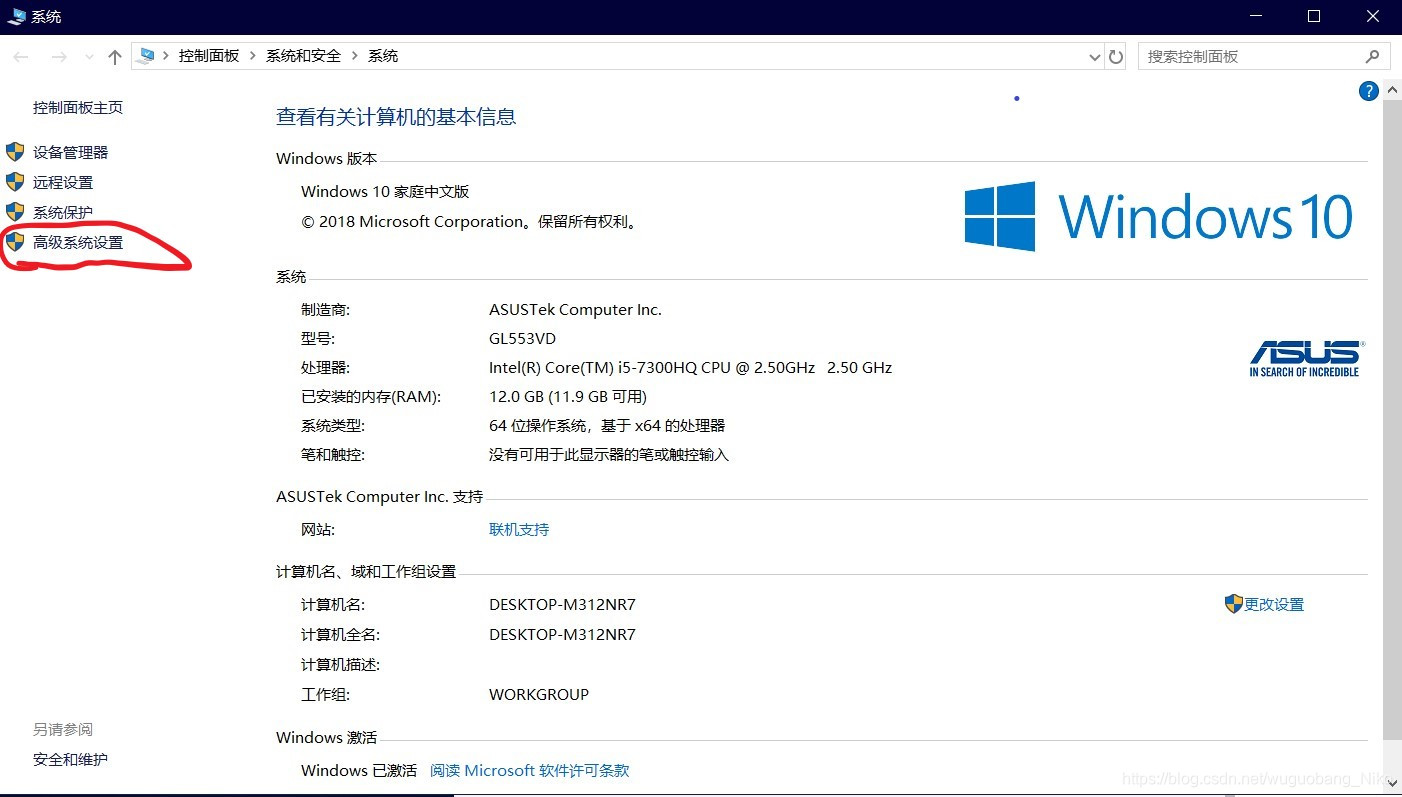
Task: Click the text Windows 10 家庭中文版
Action: [x=385, y=191]
